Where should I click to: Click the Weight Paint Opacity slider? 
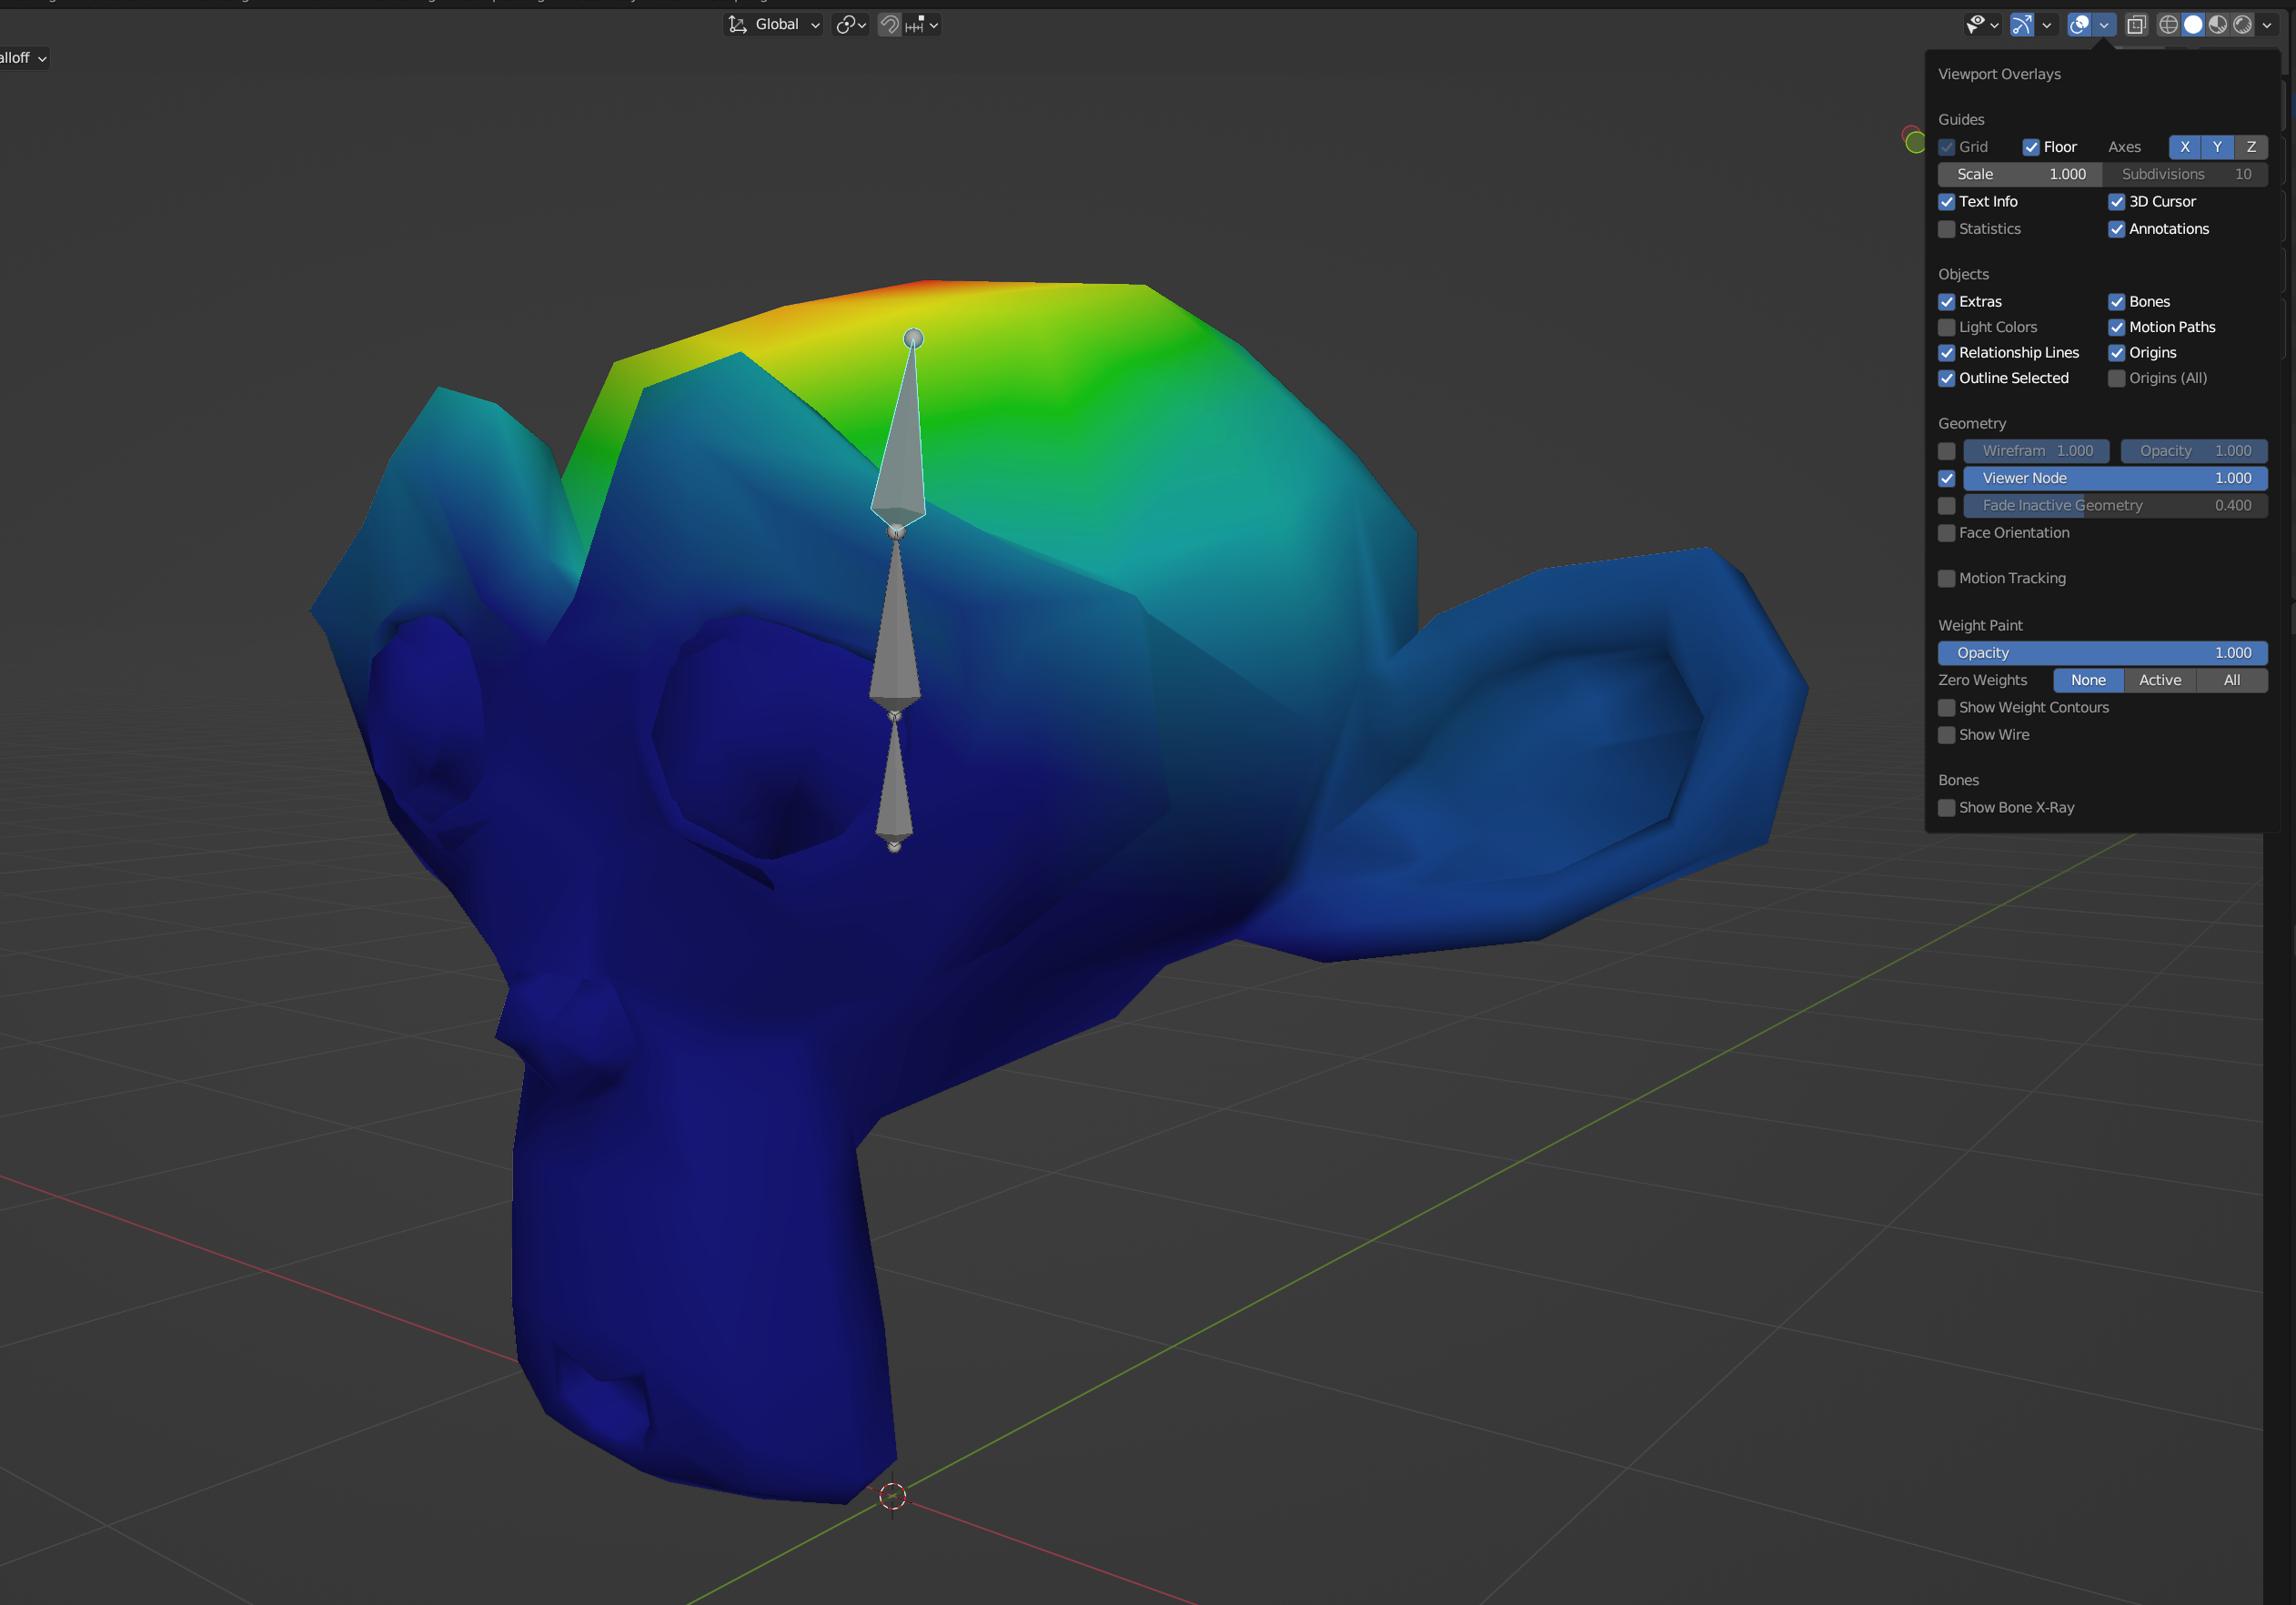point(2103,653)
